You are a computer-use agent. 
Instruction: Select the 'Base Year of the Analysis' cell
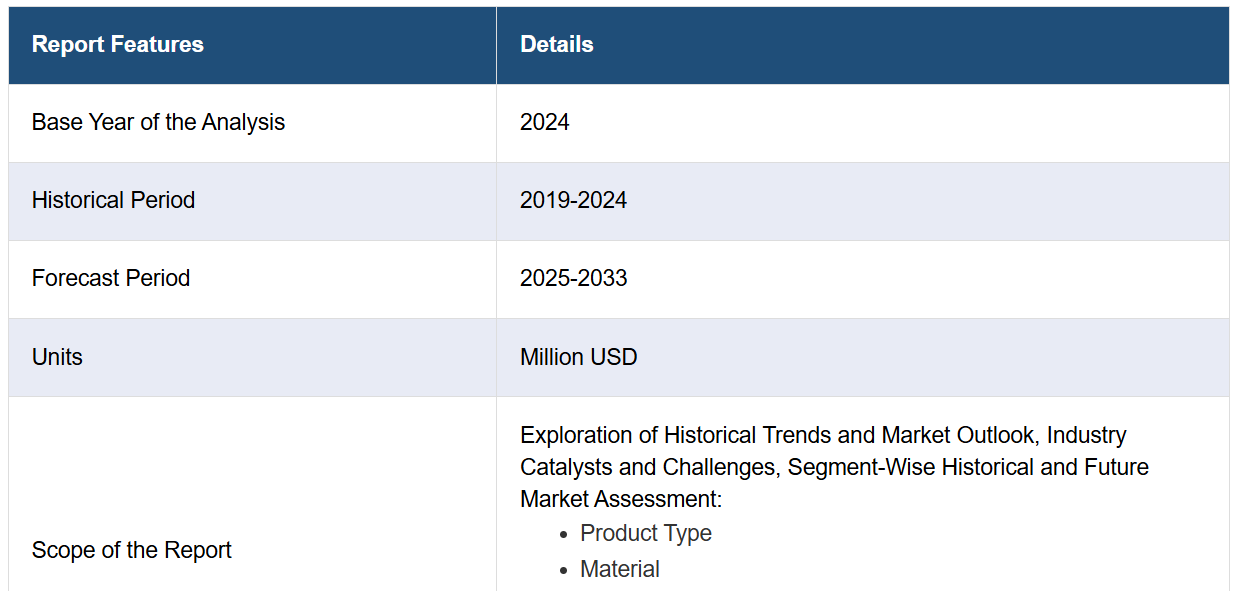[252, 123]
